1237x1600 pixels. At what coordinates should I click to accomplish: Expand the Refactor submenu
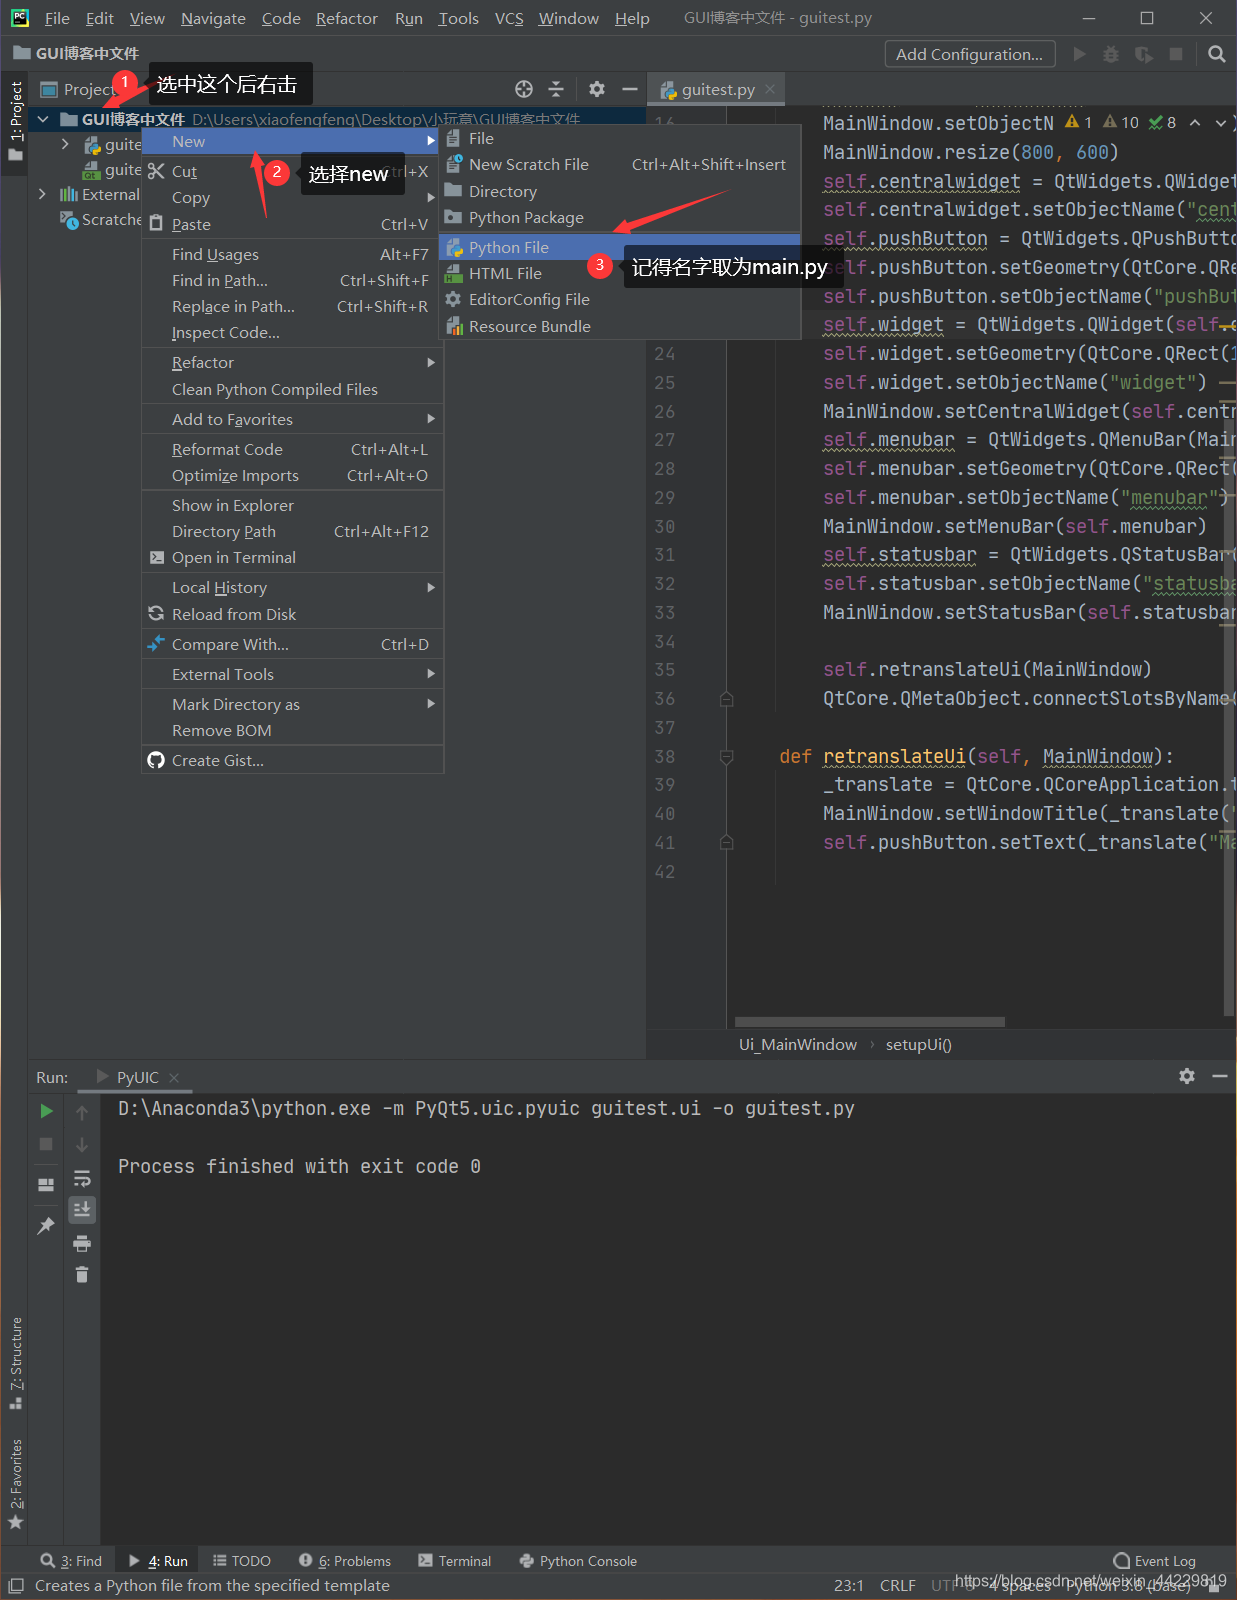(x=292, y=363)
